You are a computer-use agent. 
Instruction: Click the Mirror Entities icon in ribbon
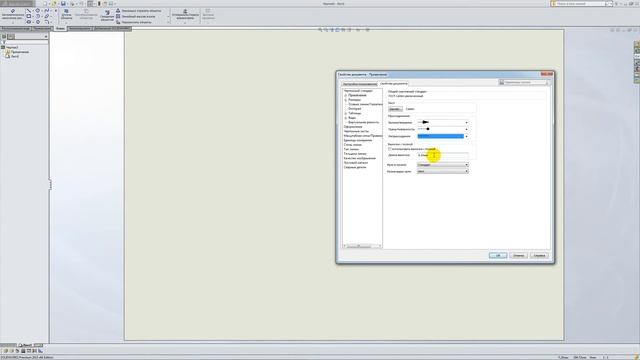click(118, 11)
